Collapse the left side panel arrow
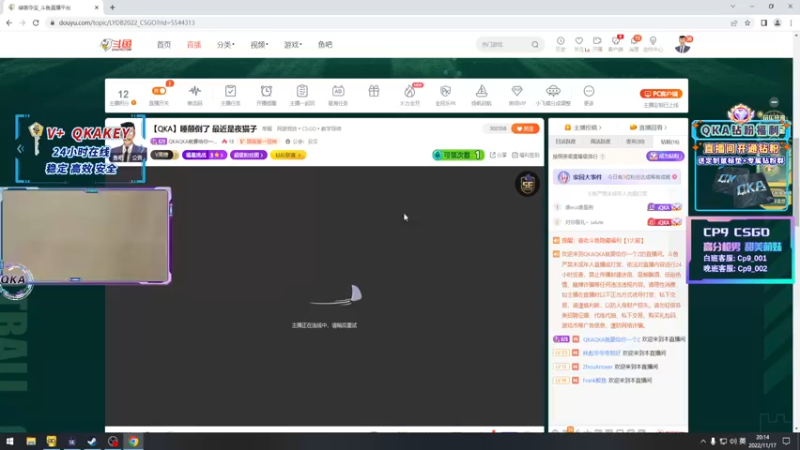This screenshot has height=450, width=800. pos(20,149)
